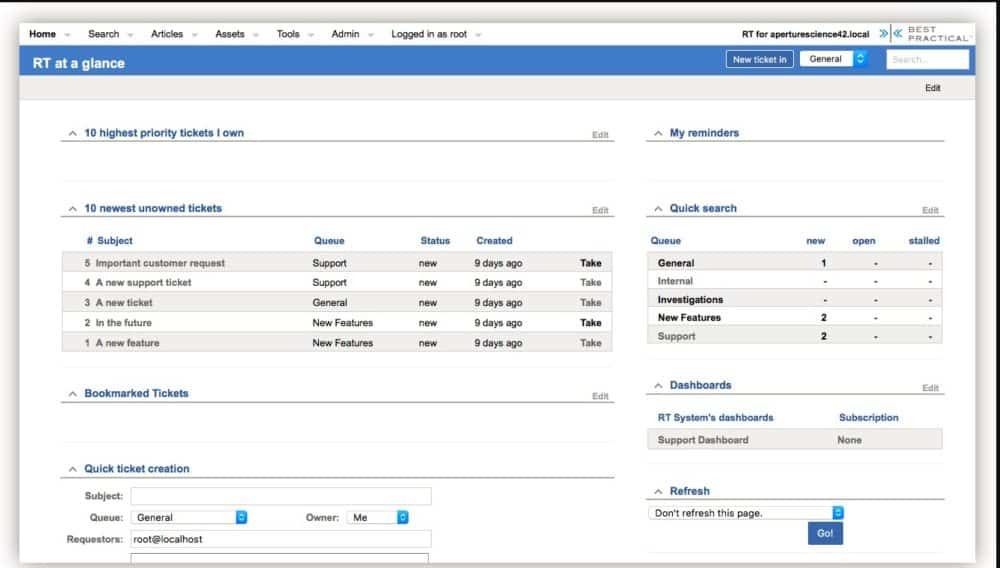This screenshot has height=568, width=1000.
Task: Click the Best Practical logo
Action: pyautogui.click(x=924, y=34)
